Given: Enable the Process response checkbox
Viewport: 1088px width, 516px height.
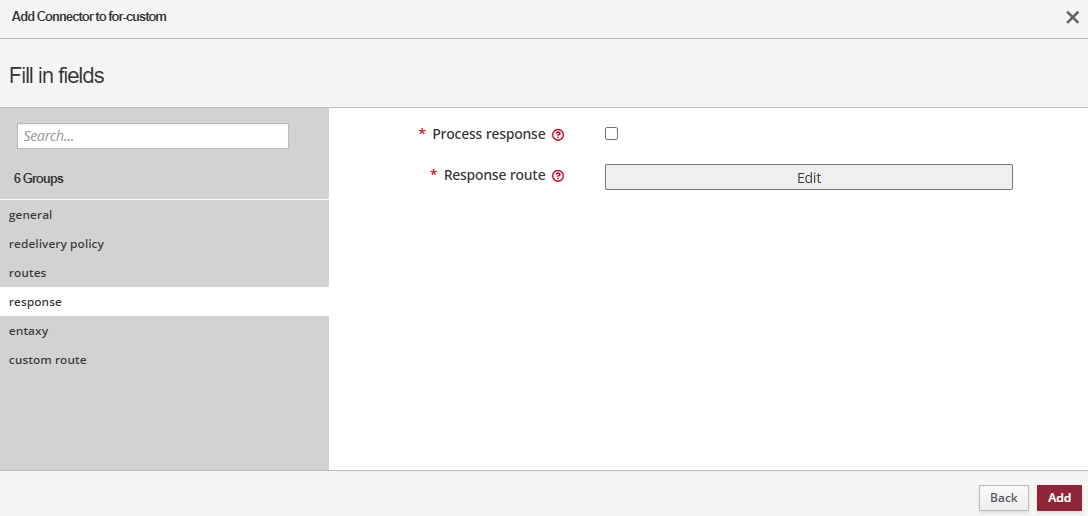Looking at the screenshot, I should (x=612, y=134).
